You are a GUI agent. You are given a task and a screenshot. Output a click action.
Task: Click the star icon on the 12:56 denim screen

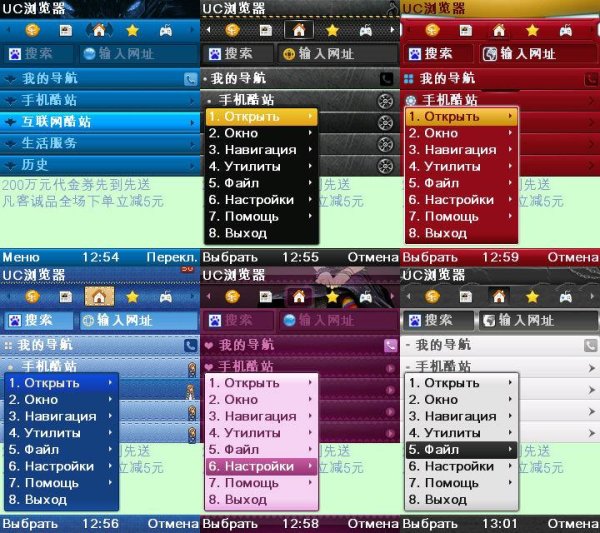pyautogui.click(x=132, y=297)
